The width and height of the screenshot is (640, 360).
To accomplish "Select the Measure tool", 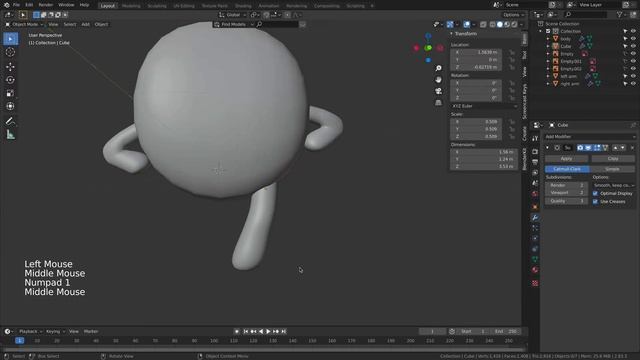I will click(x=11, y=135).
